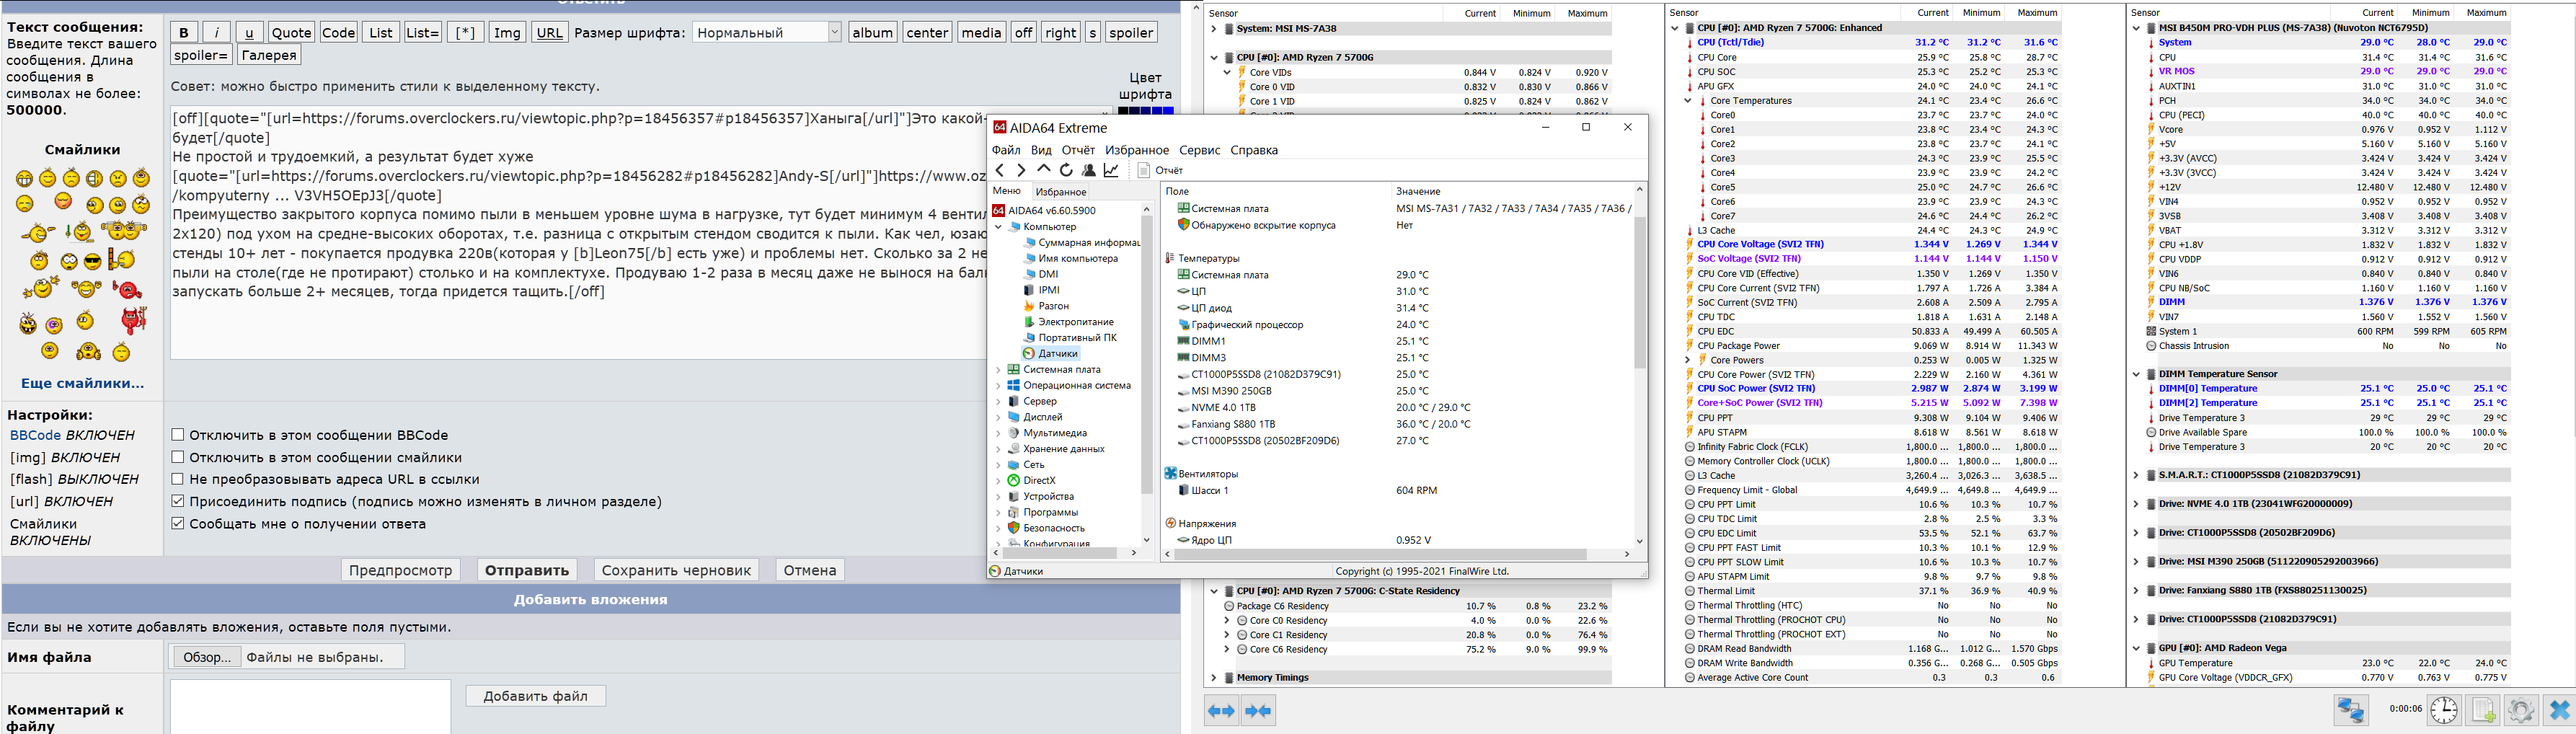
Task: Open the Отчёт menu in AIDA64
Action: [x=1078, y=150]
